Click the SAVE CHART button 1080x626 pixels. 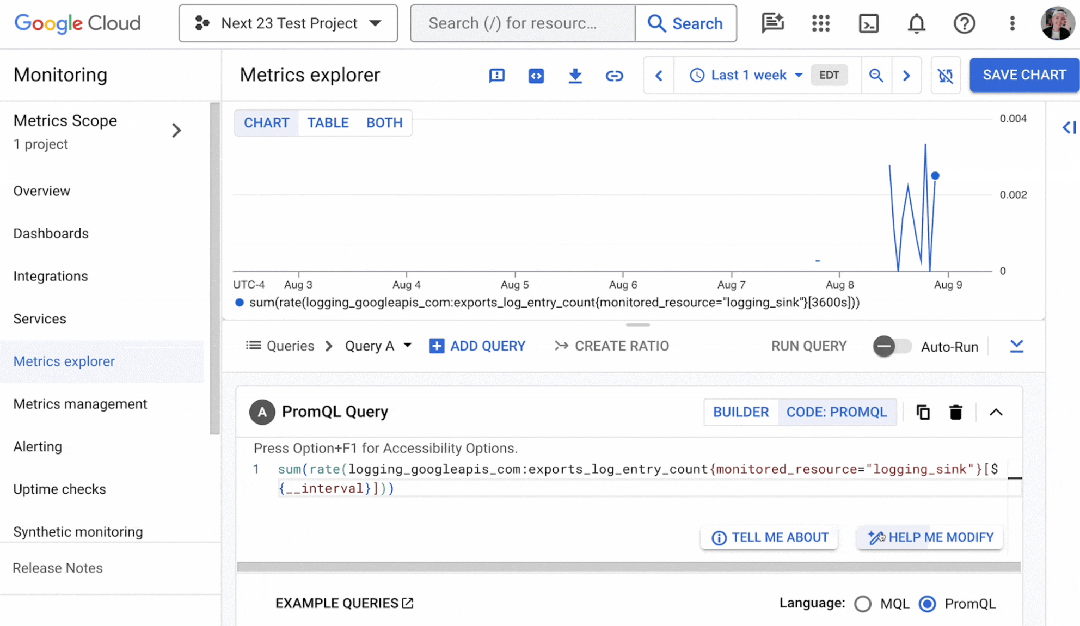pos(1024,75)
